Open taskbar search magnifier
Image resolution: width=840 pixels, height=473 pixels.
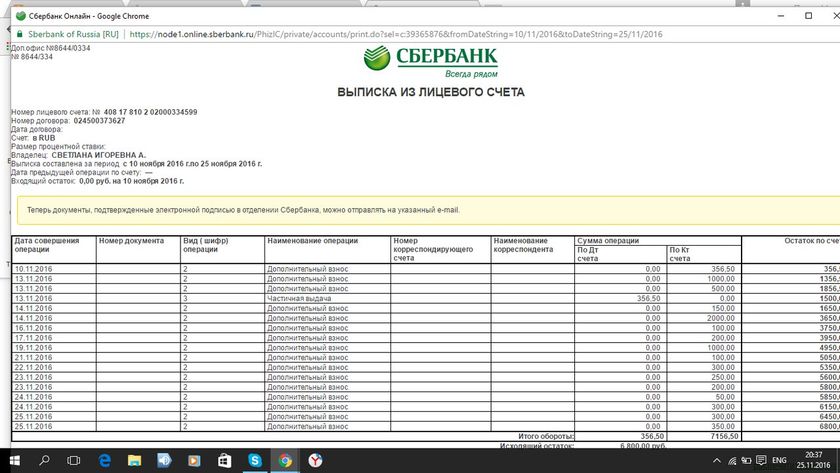45,460
